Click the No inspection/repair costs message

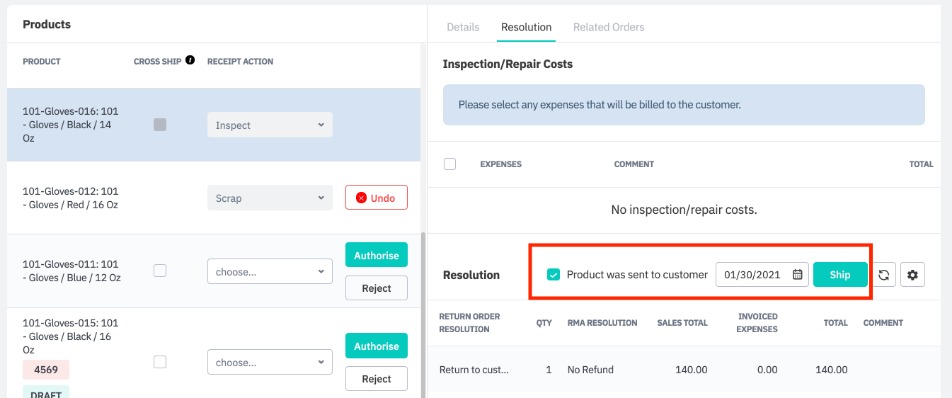click(684, 210)
